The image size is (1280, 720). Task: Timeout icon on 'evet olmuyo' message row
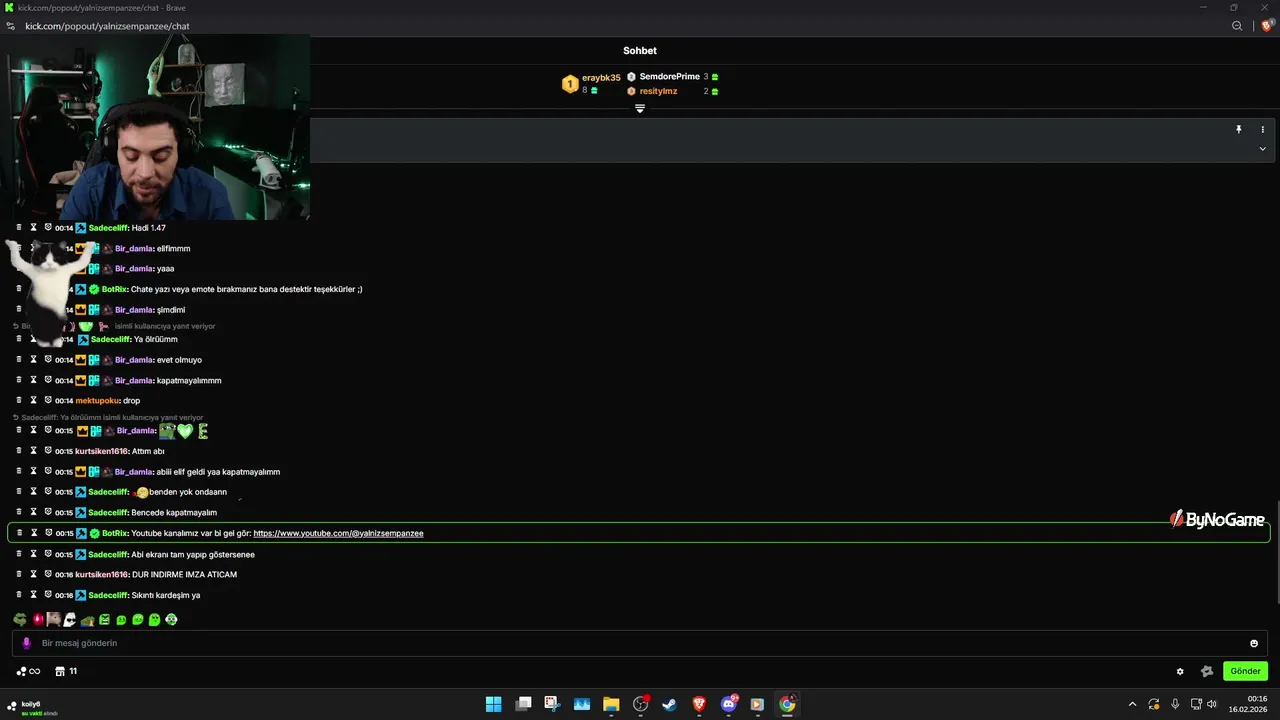[33, 359]
